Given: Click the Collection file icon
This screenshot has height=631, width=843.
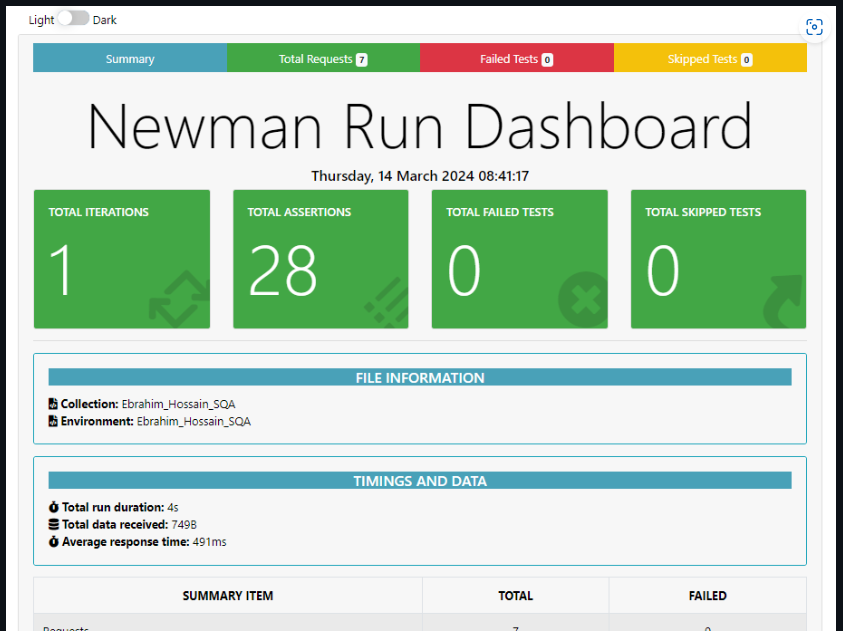Looking at the screenshot, I should [54, 404].
